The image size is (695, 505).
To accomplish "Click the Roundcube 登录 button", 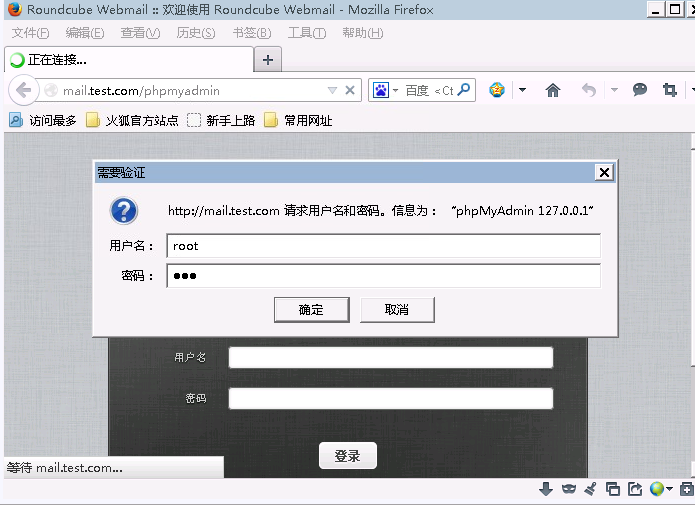I will (x=348, y=455).
